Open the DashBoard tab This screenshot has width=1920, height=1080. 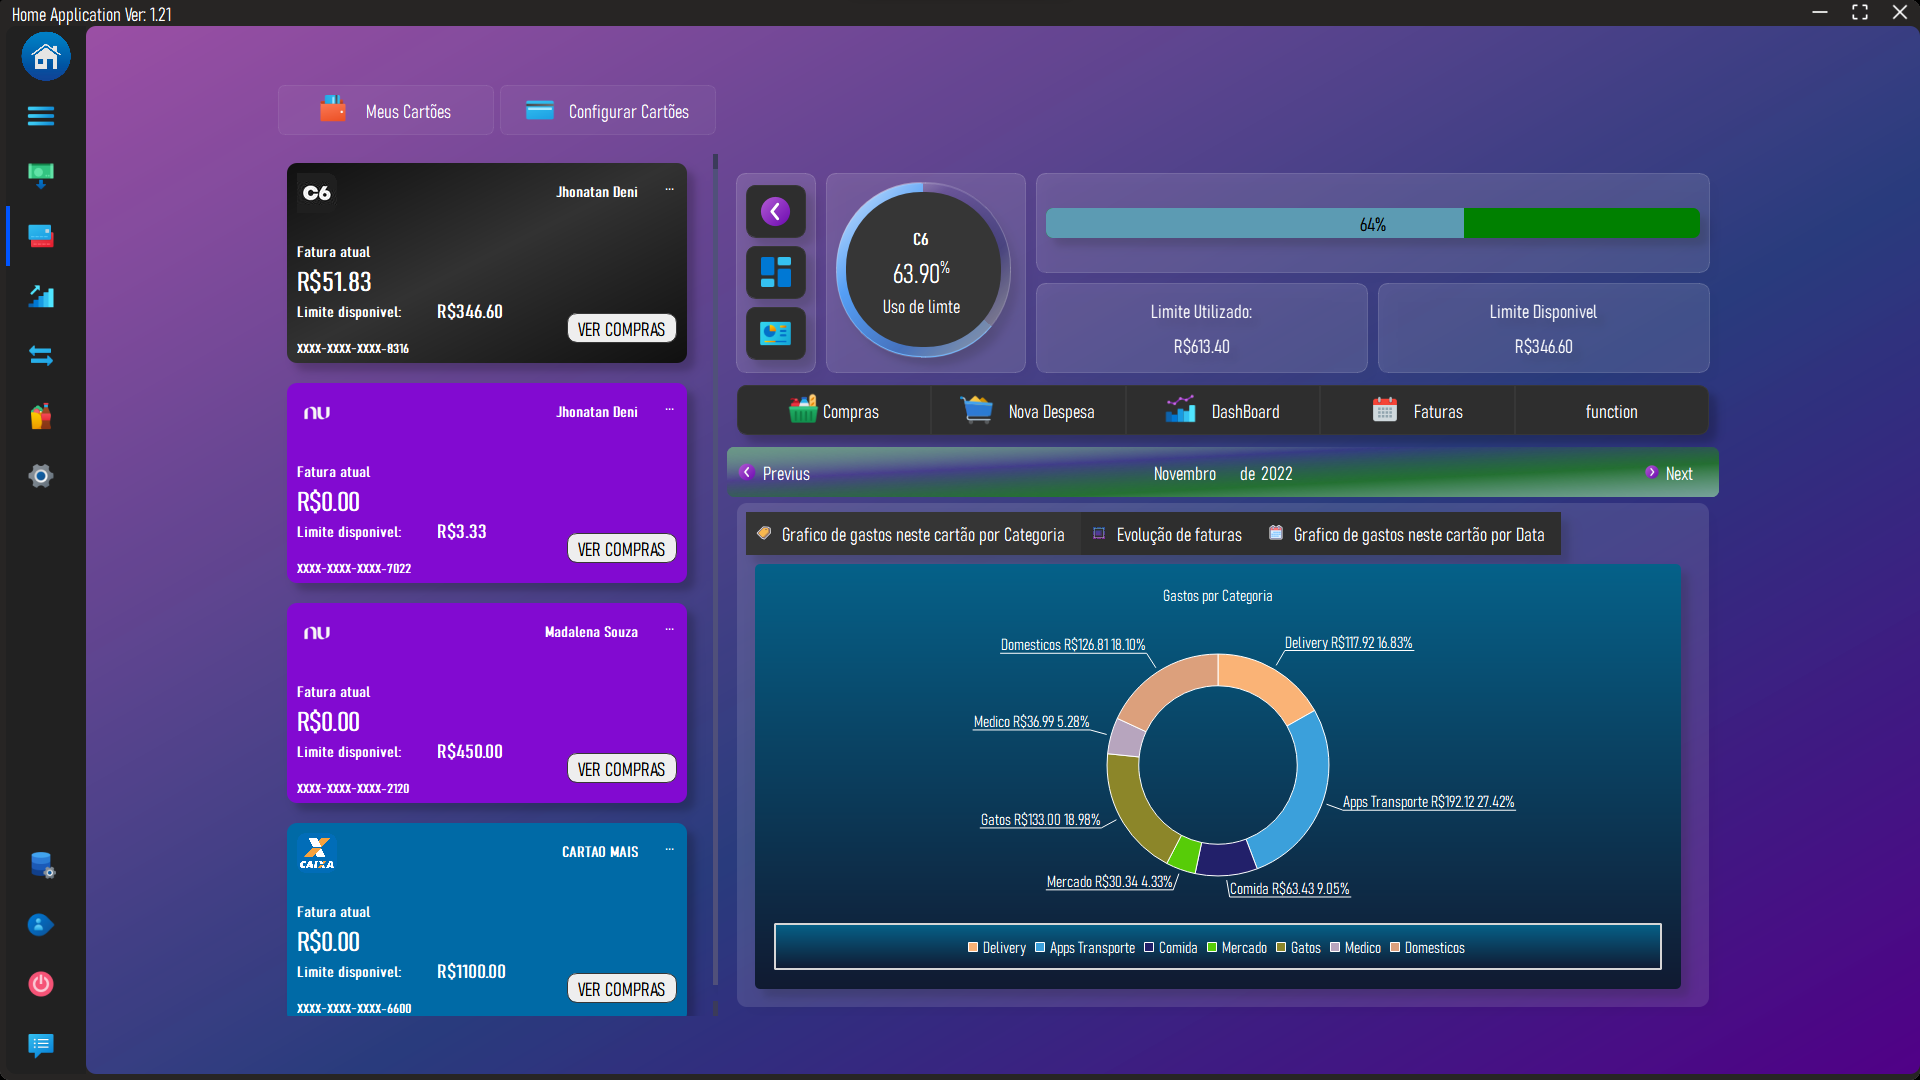[x=1223, y=411]
